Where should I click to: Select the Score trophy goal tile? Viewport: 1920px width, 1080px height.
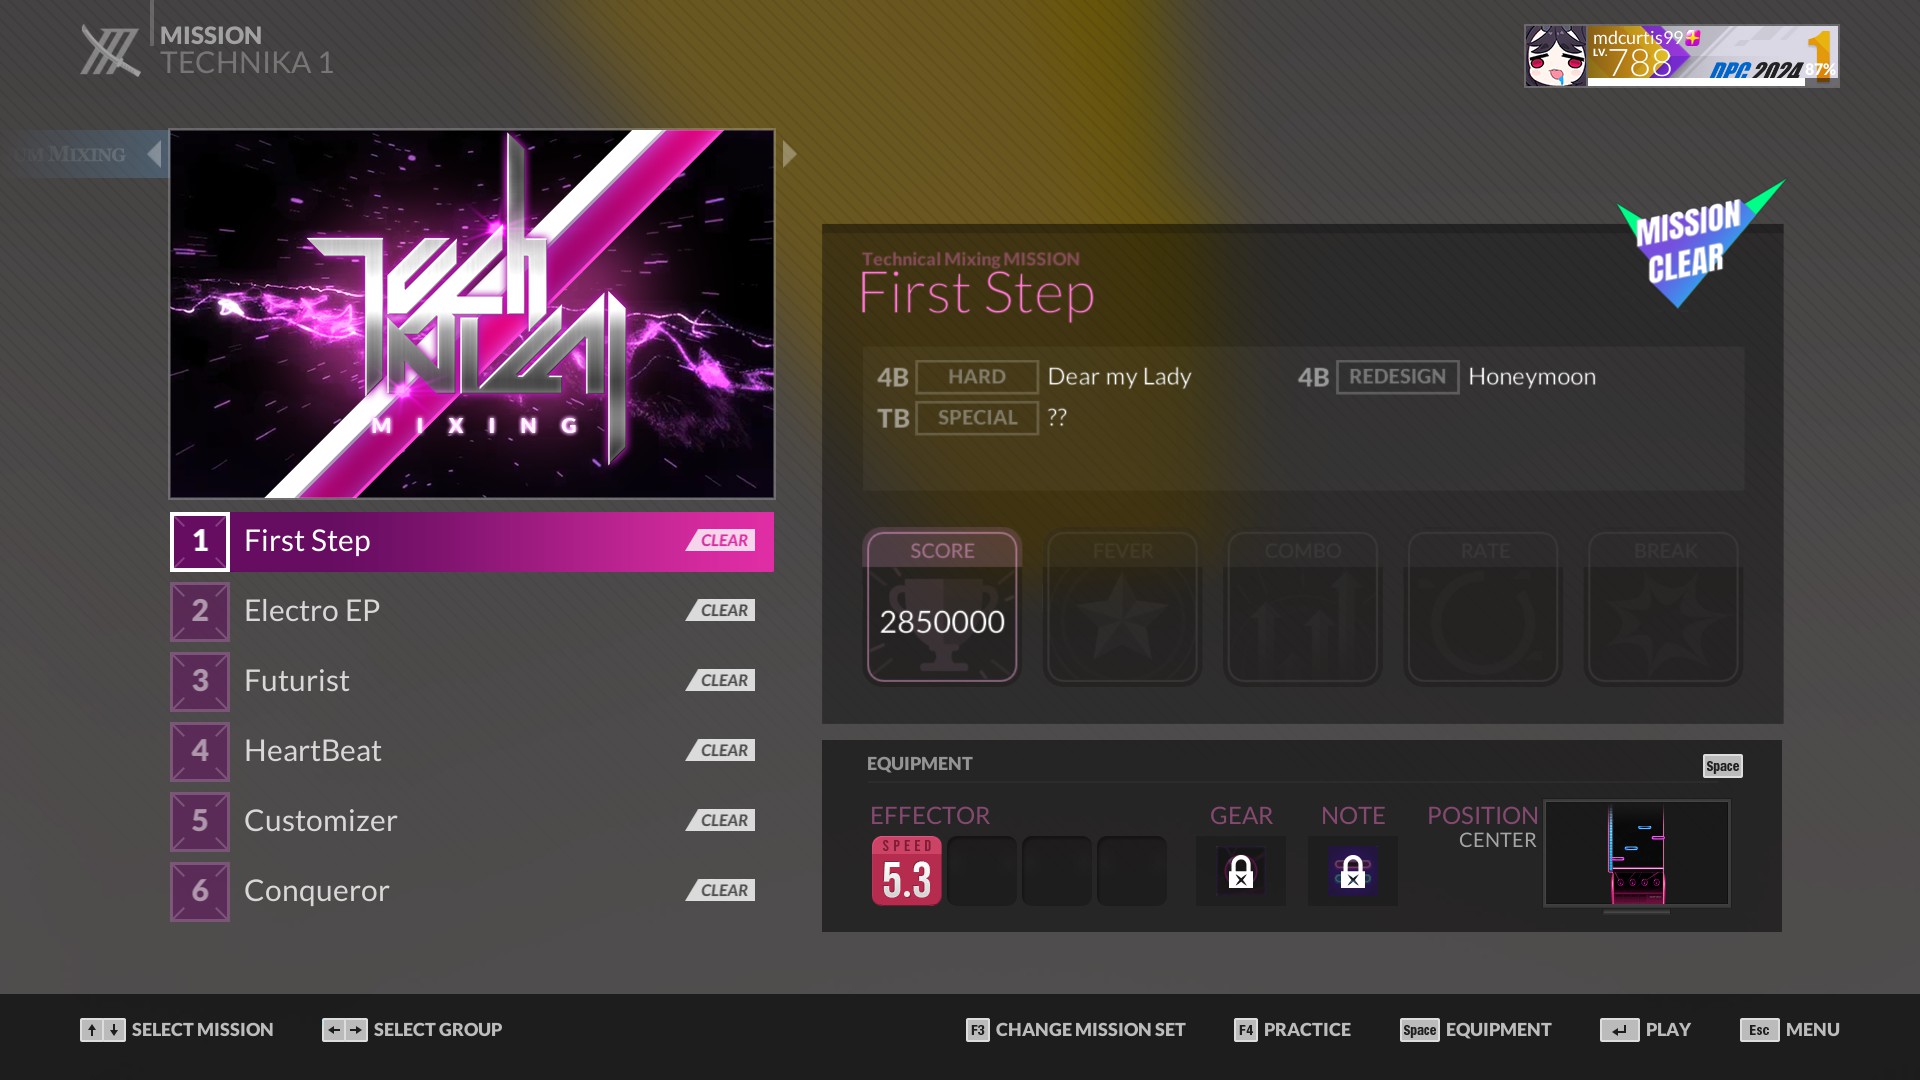[942, 607]
